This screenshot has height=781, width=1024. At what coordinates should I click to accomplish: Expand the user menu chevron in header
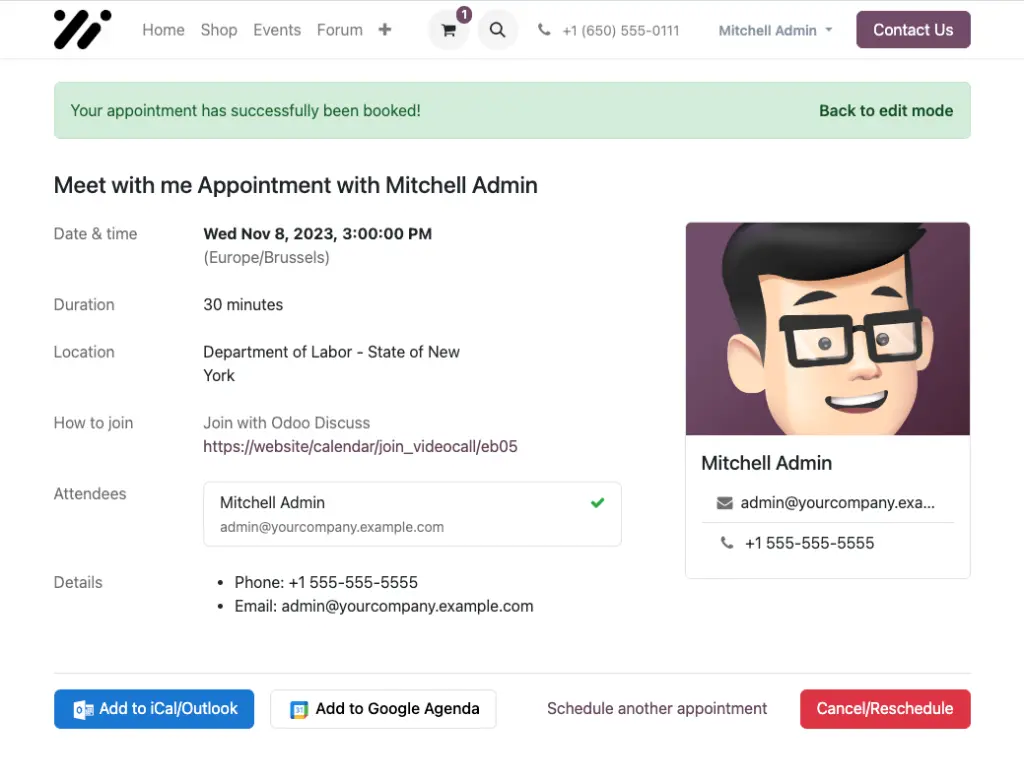click(830, 30)
